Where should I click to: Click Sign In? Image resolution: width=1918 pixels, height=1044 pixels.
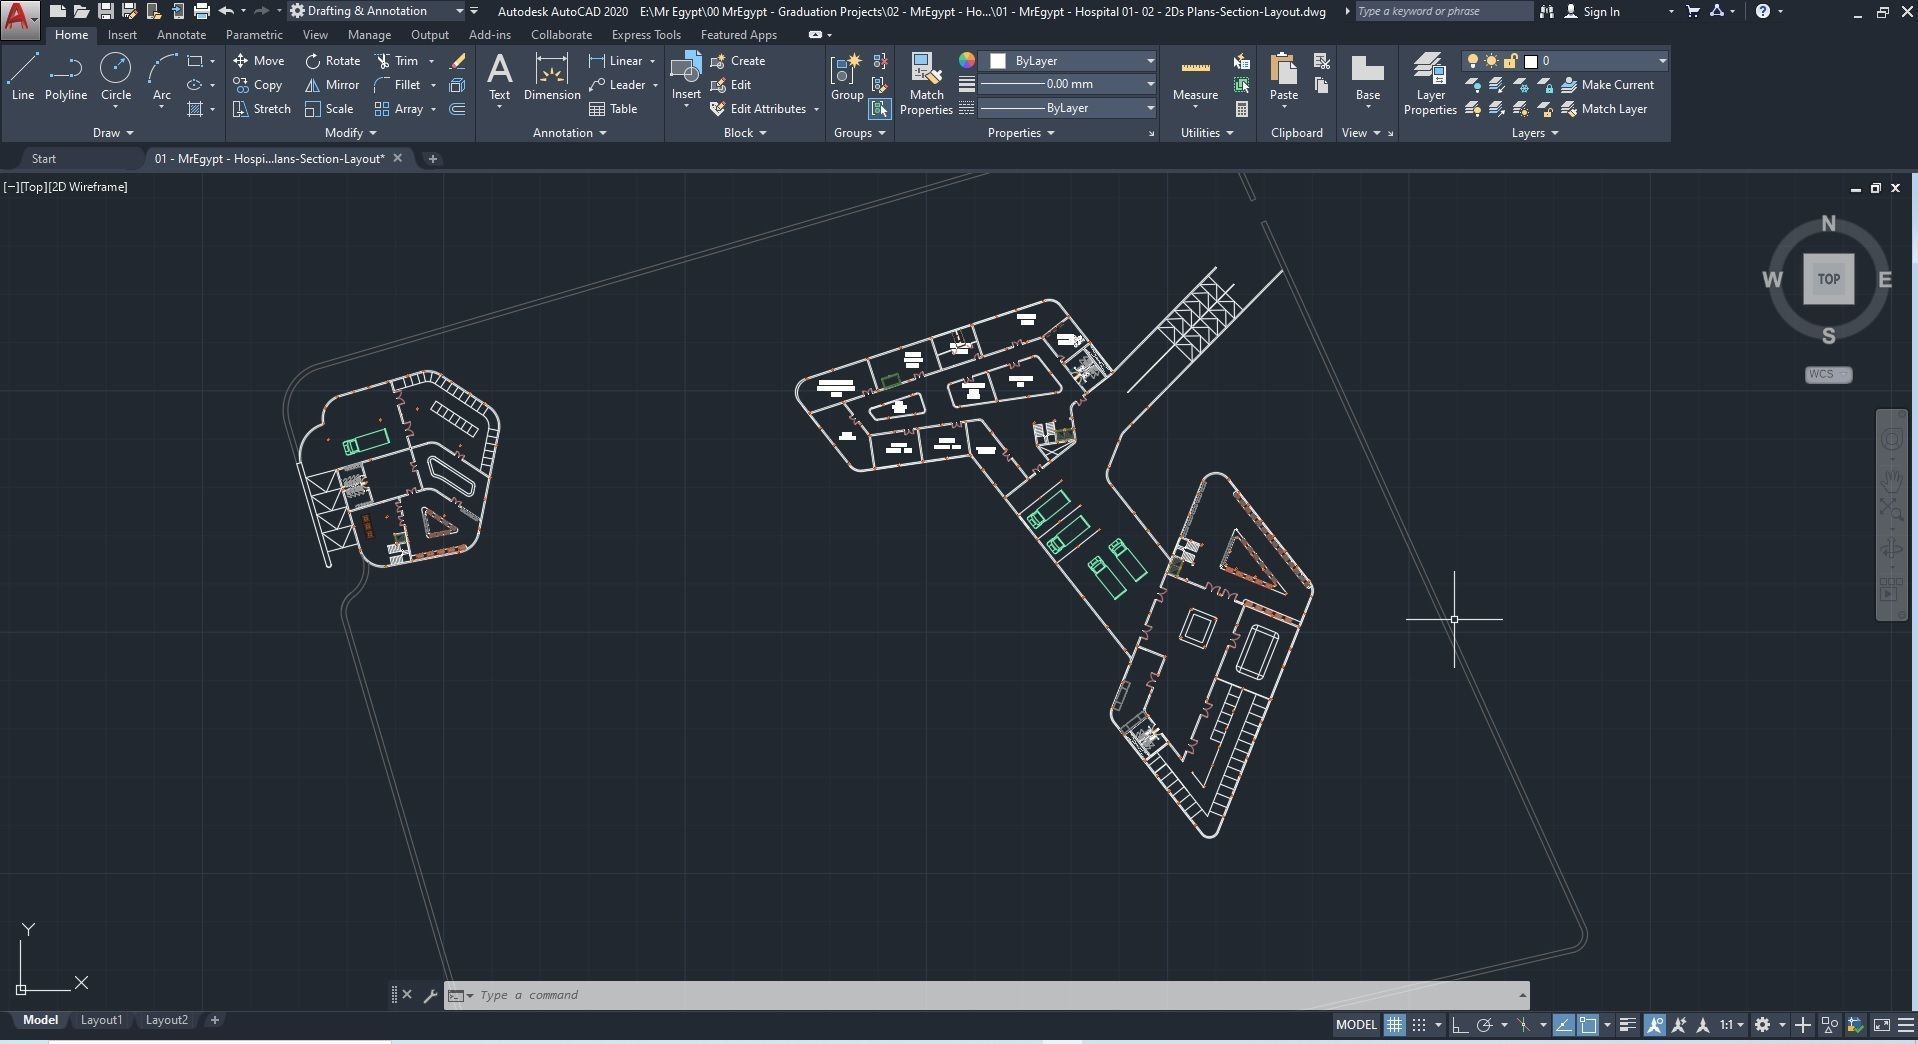1601,11
